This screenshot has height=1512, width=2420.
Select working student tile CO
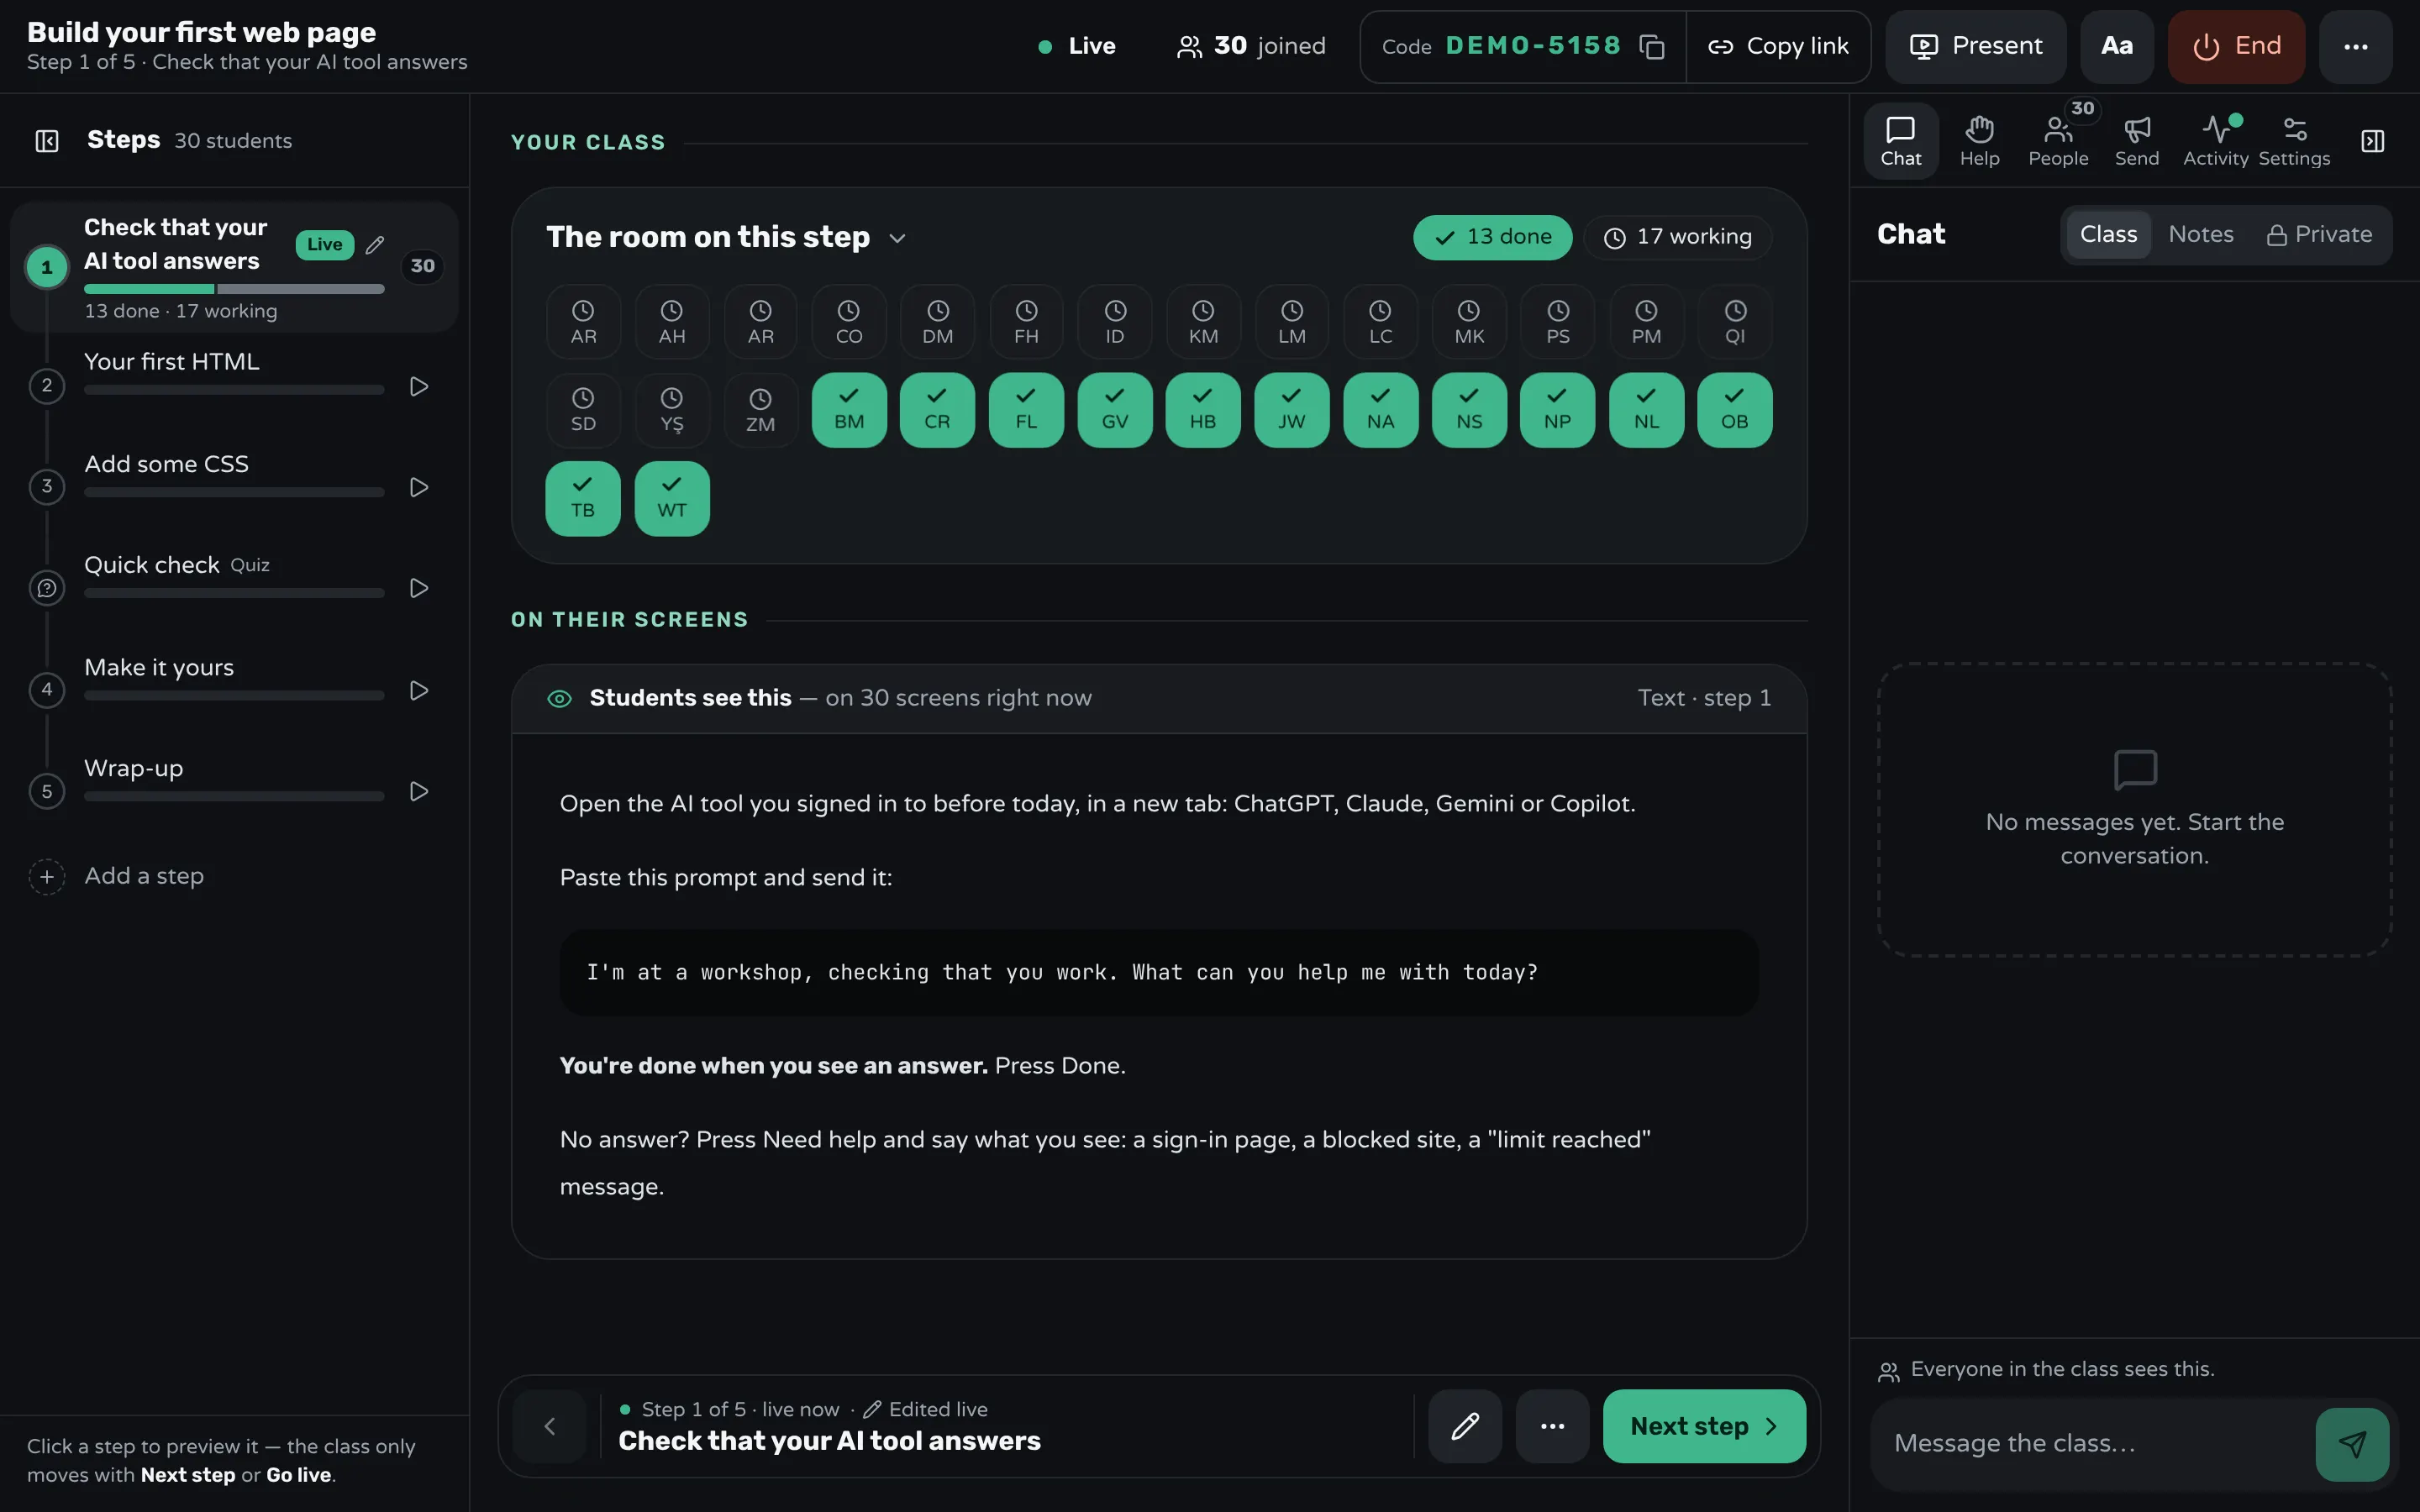coord(849,322)
